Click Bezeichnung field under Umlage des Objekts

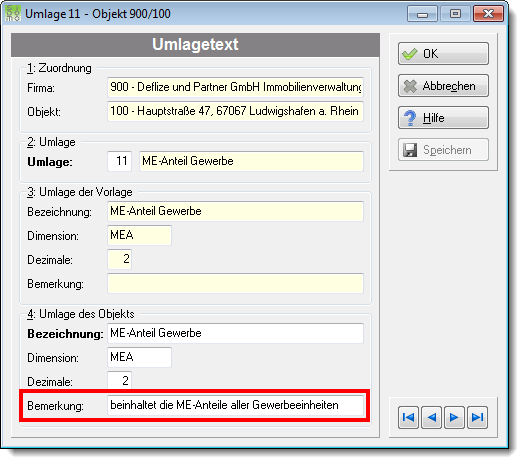point(235,333)
